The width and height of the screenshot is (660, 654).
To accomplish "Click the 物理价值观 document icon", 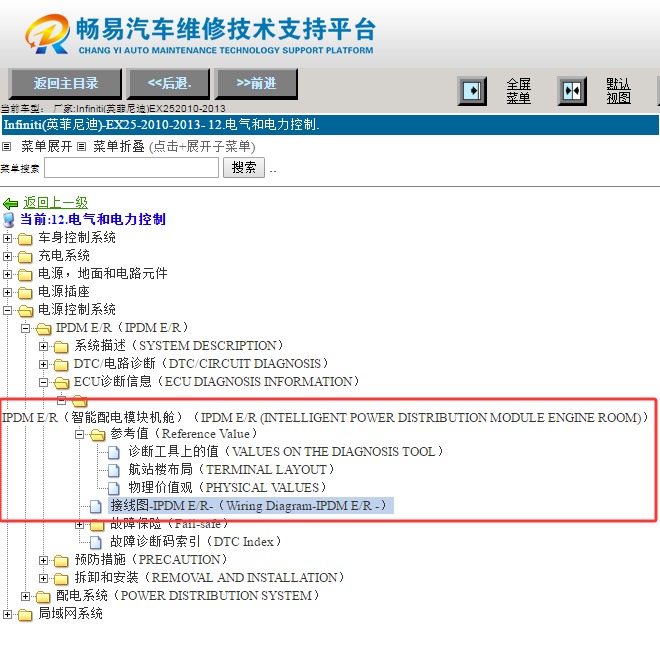I will tap(113, 488).
